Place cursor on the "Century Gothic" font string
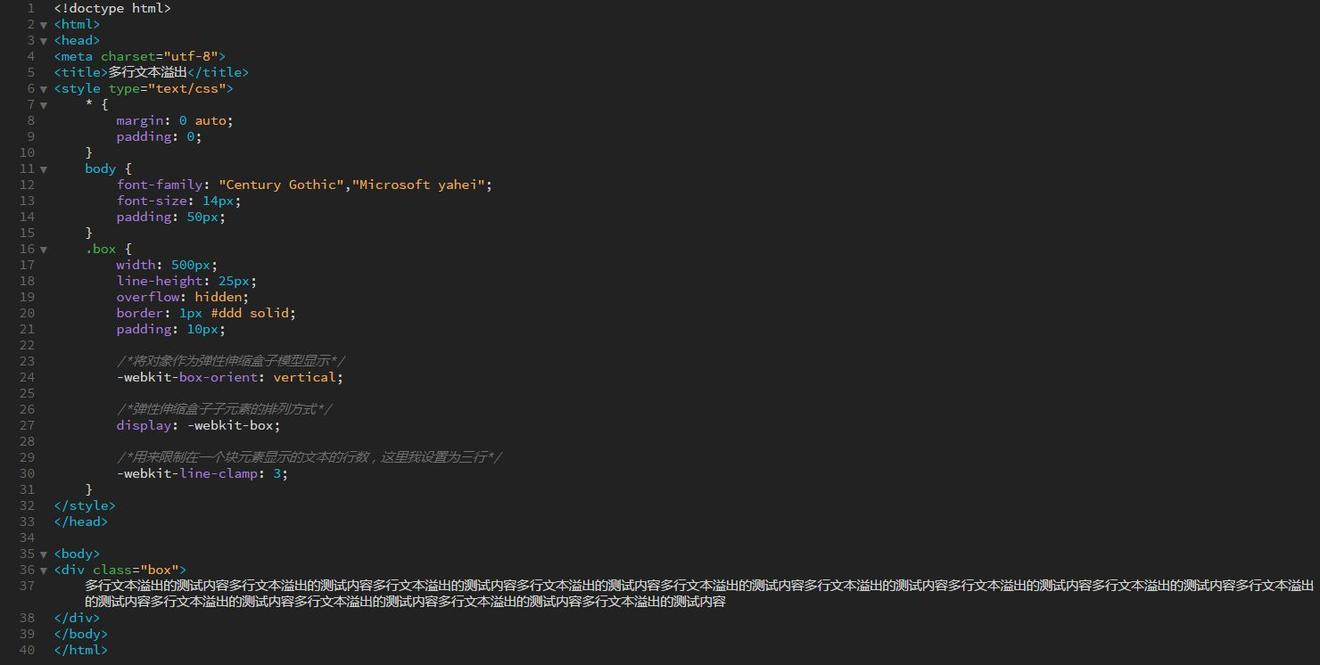 coord(280,185)
